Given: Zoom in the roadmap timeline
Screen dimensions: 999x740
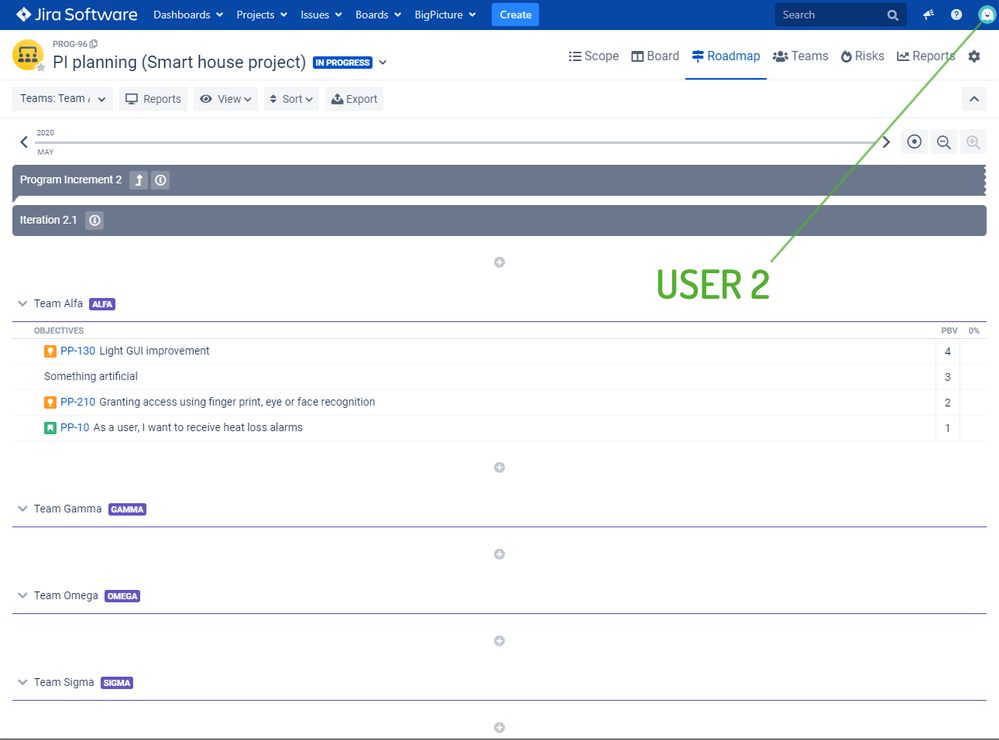Looking at the screenshot, I should pos(973,141).
